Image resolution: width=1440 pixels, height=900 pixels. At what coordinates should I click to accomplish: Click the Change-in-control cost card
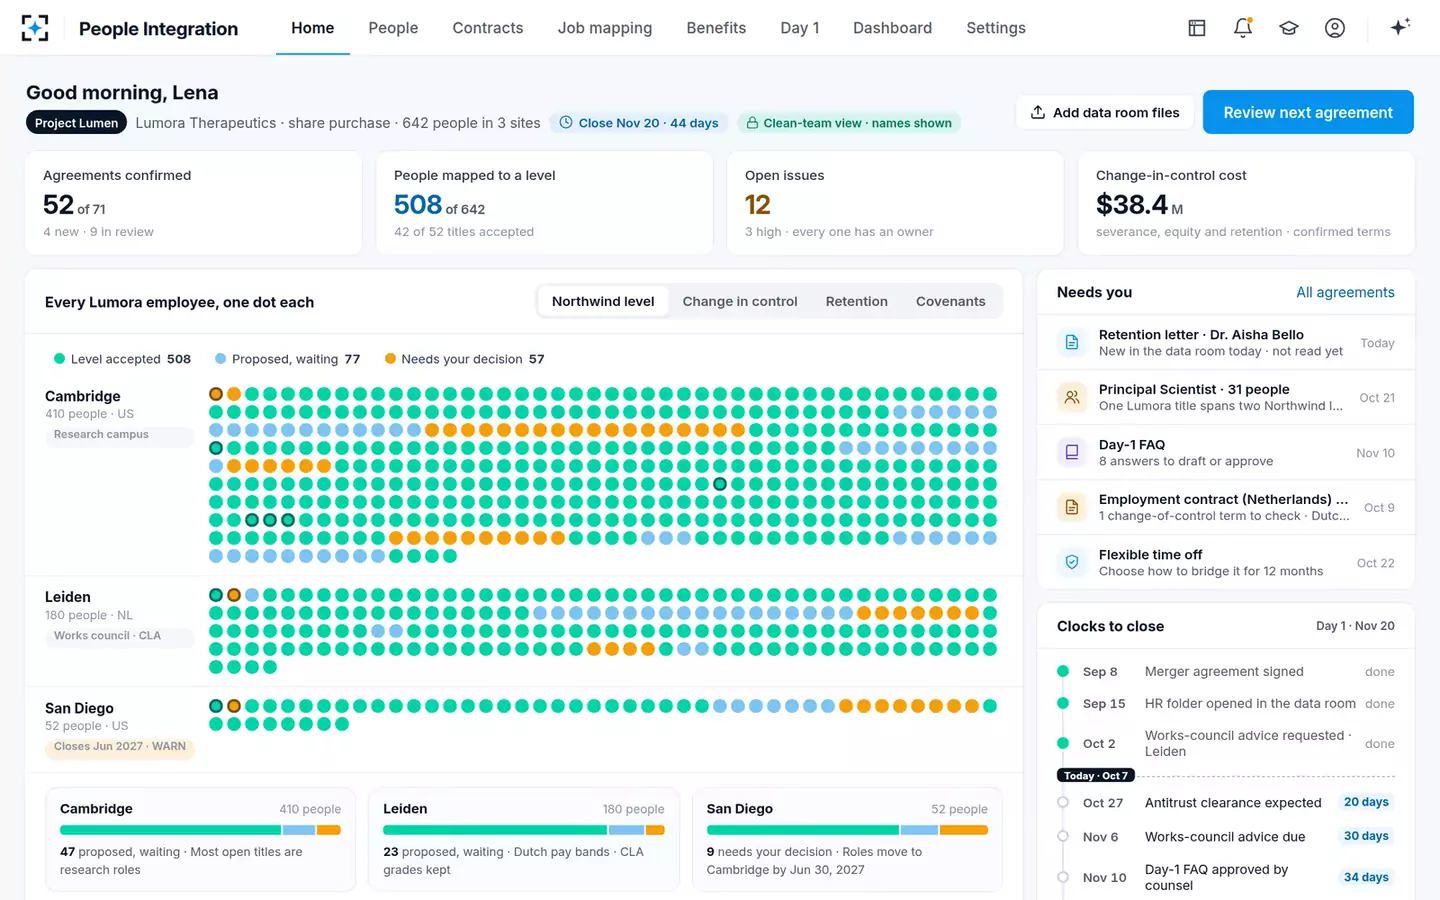point(1246,203)
